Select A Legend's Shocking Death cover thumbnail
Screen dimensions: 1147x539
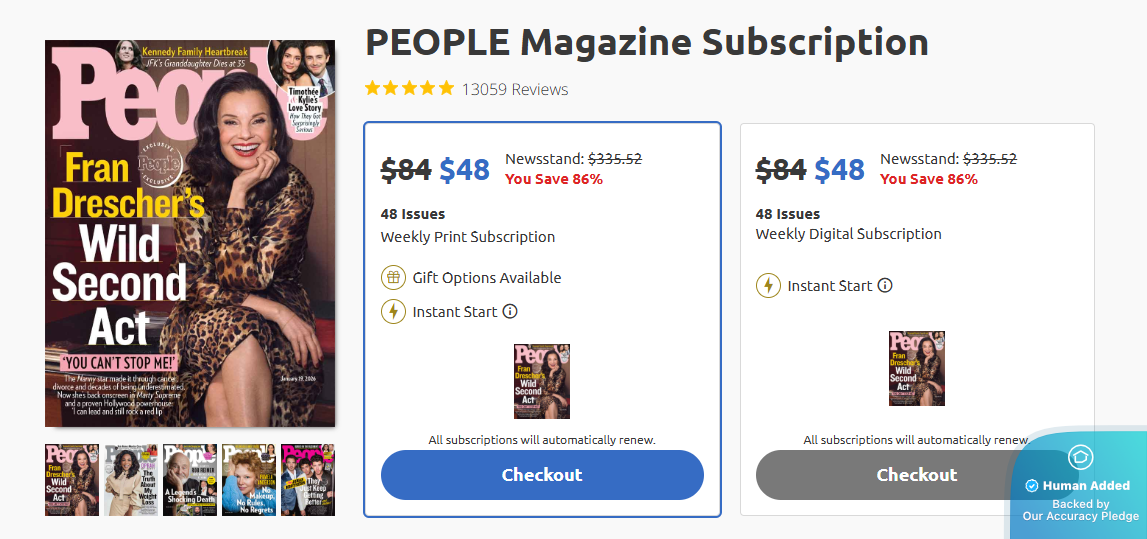point(190,480)
